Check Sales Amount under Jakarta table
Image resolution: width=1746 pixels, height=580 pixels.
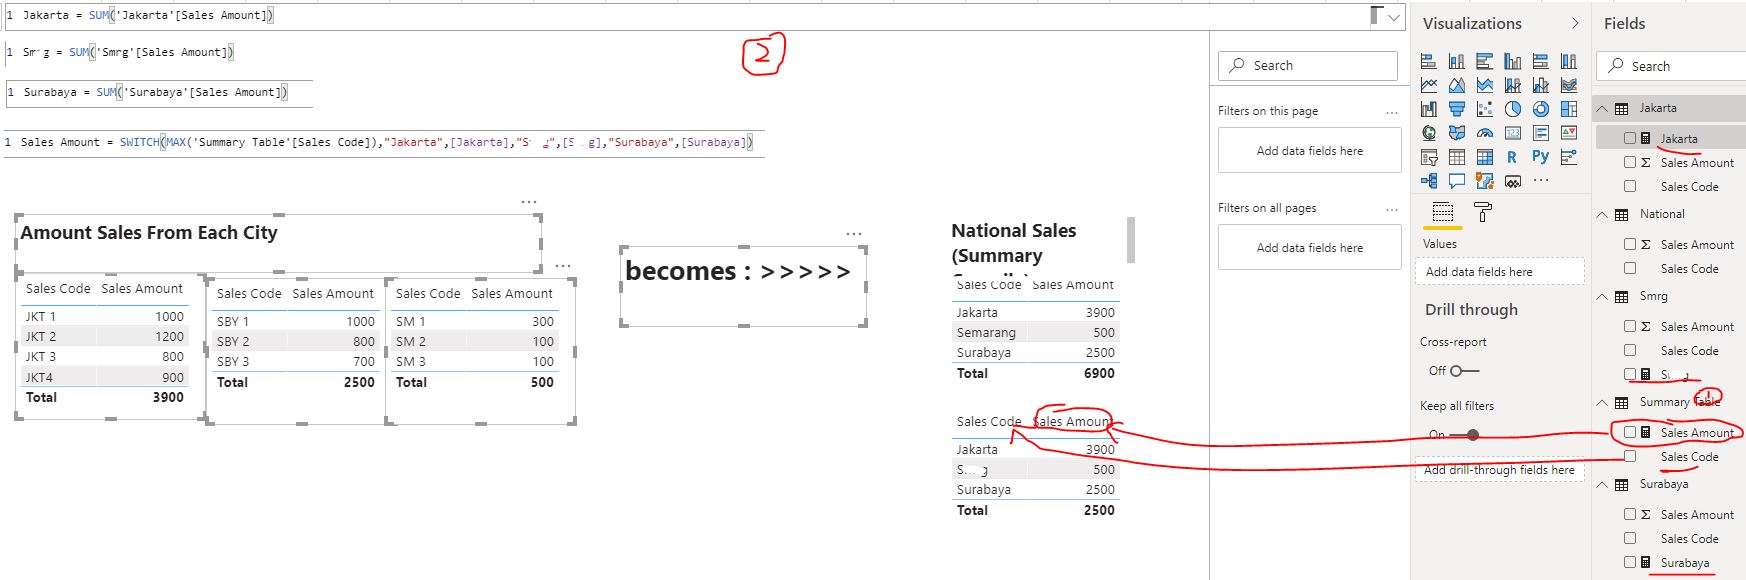tap(1630, 162)
